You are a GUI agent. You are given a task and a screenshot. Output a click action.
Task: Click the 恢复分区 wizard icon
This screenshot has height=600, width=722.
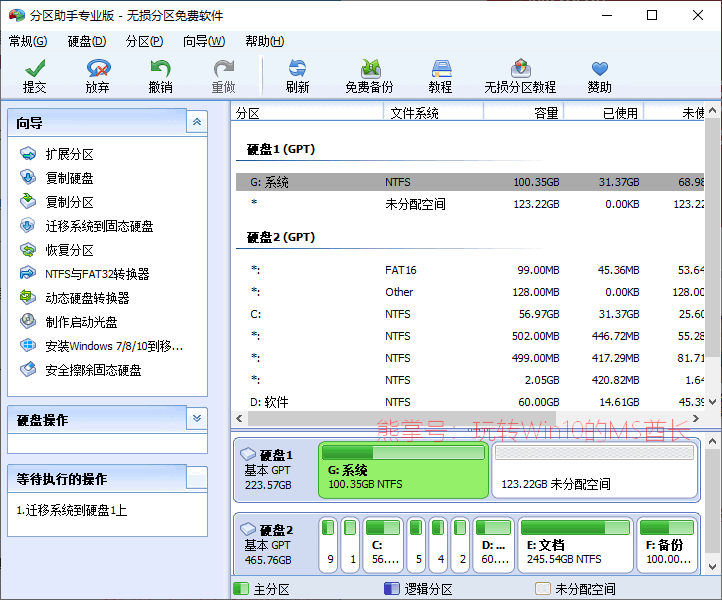[28, 250]
